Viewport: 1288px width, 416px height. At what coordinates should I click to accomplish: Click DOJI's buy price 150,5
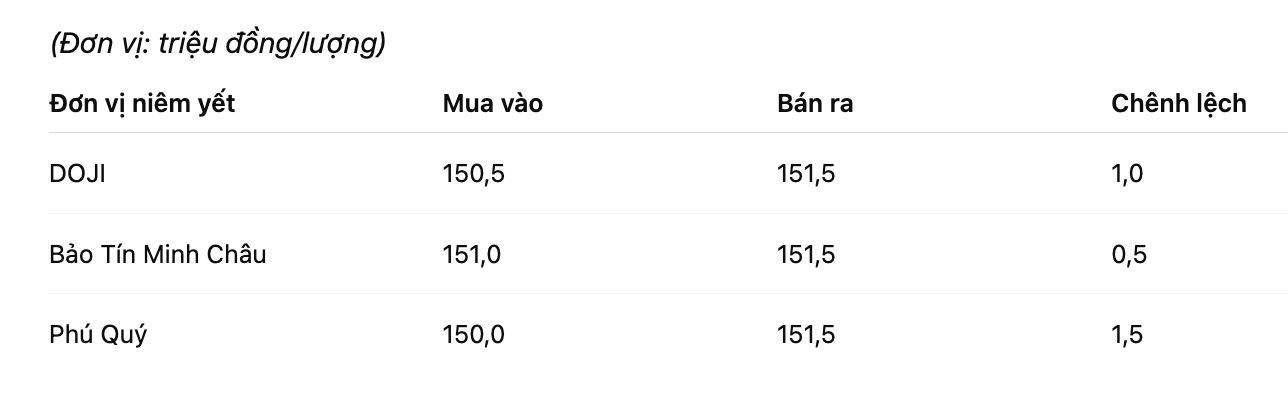pos(473,174)
